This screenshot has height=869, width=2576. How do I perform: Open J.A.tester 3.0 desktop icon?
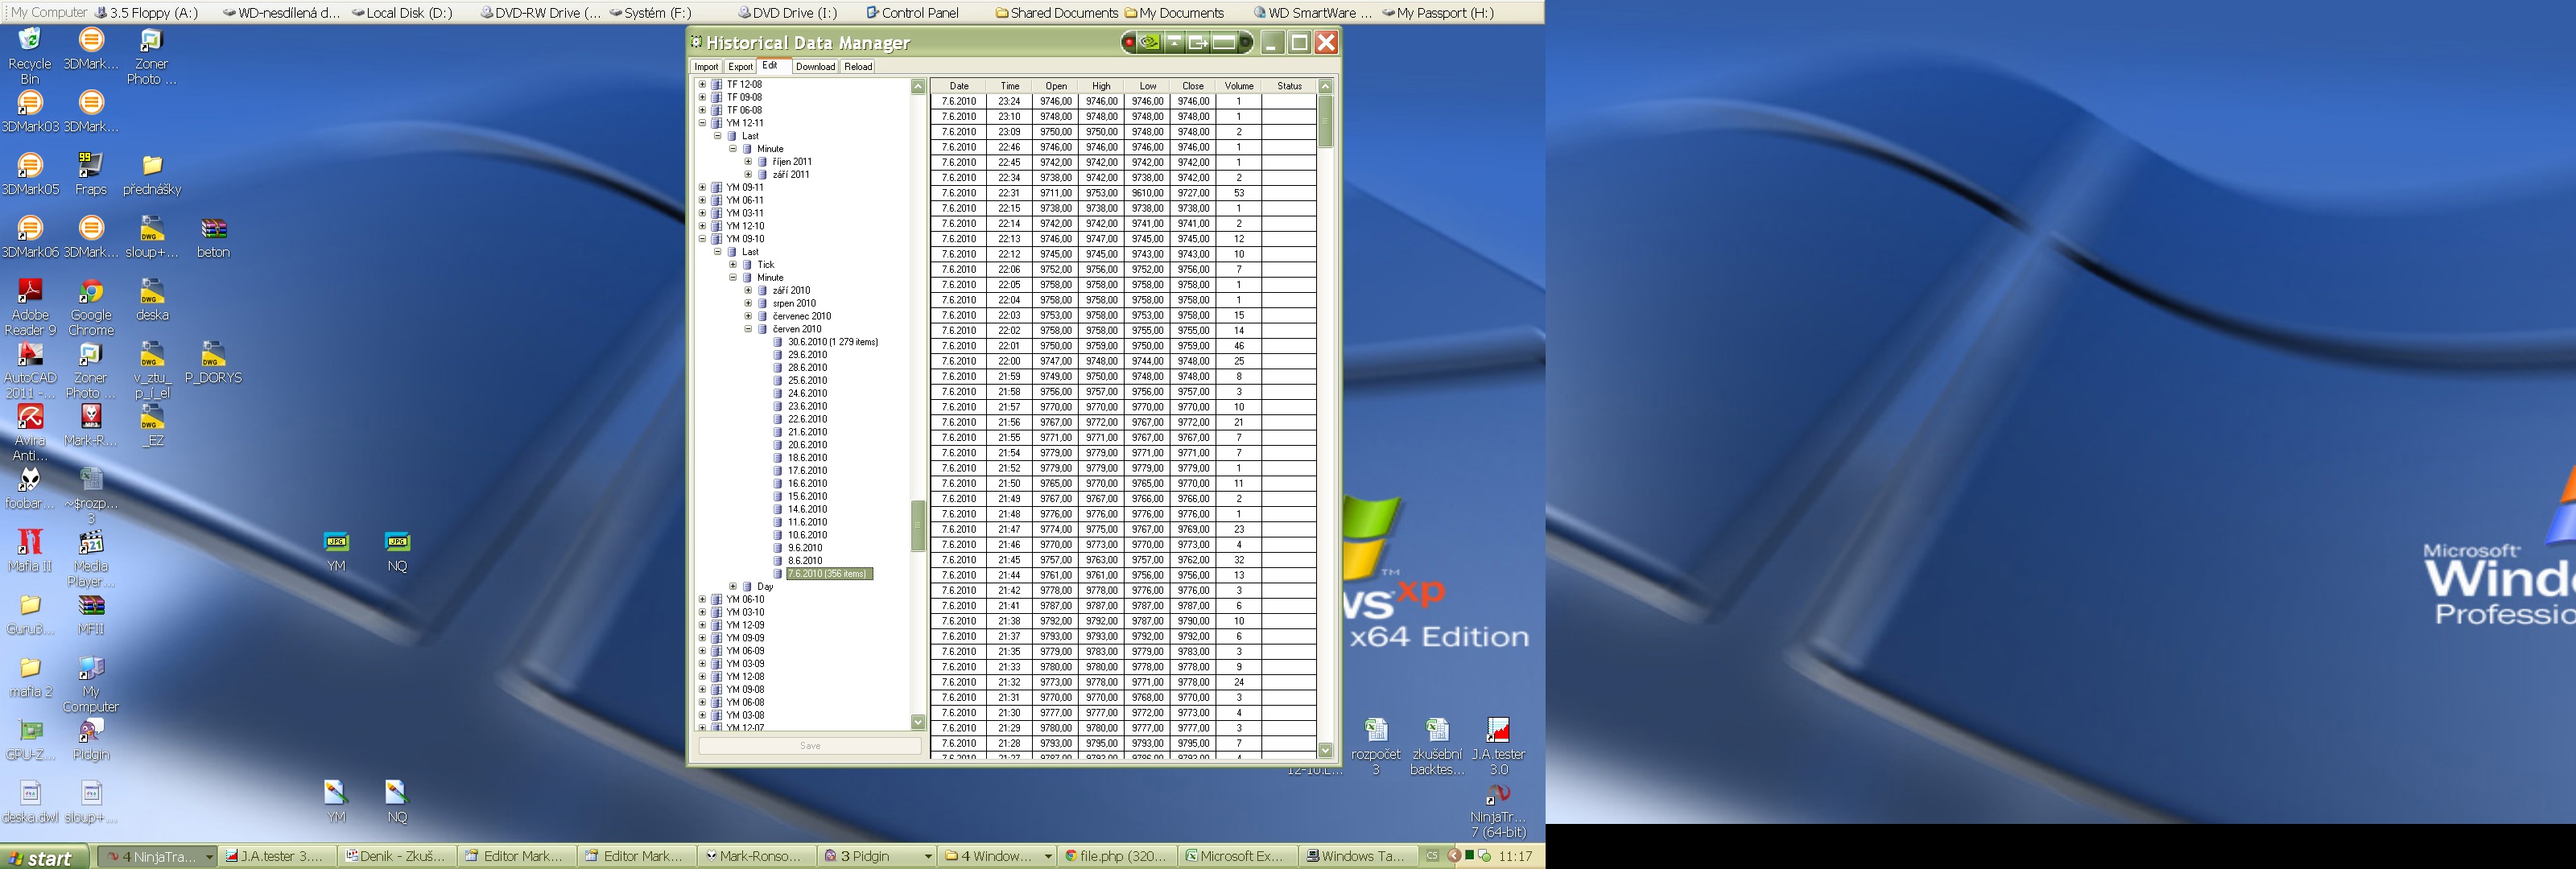coord(1497,731)
